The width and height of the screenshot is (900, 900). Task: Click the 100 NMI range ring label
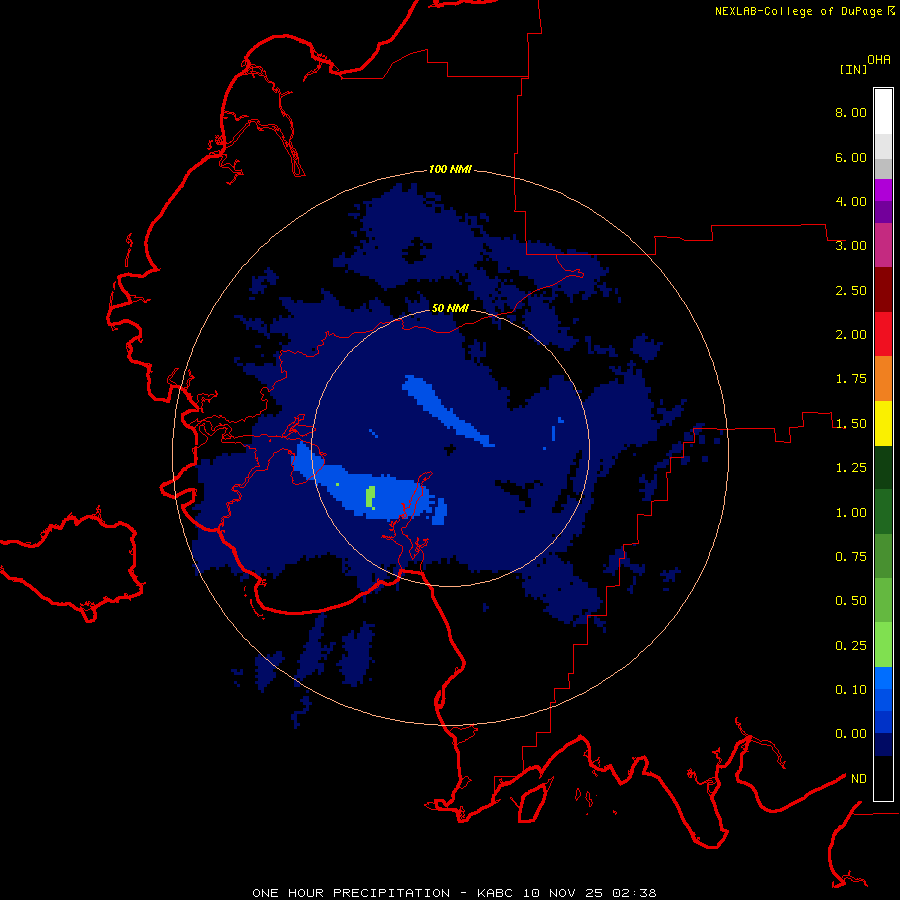(x=450, y=169)
